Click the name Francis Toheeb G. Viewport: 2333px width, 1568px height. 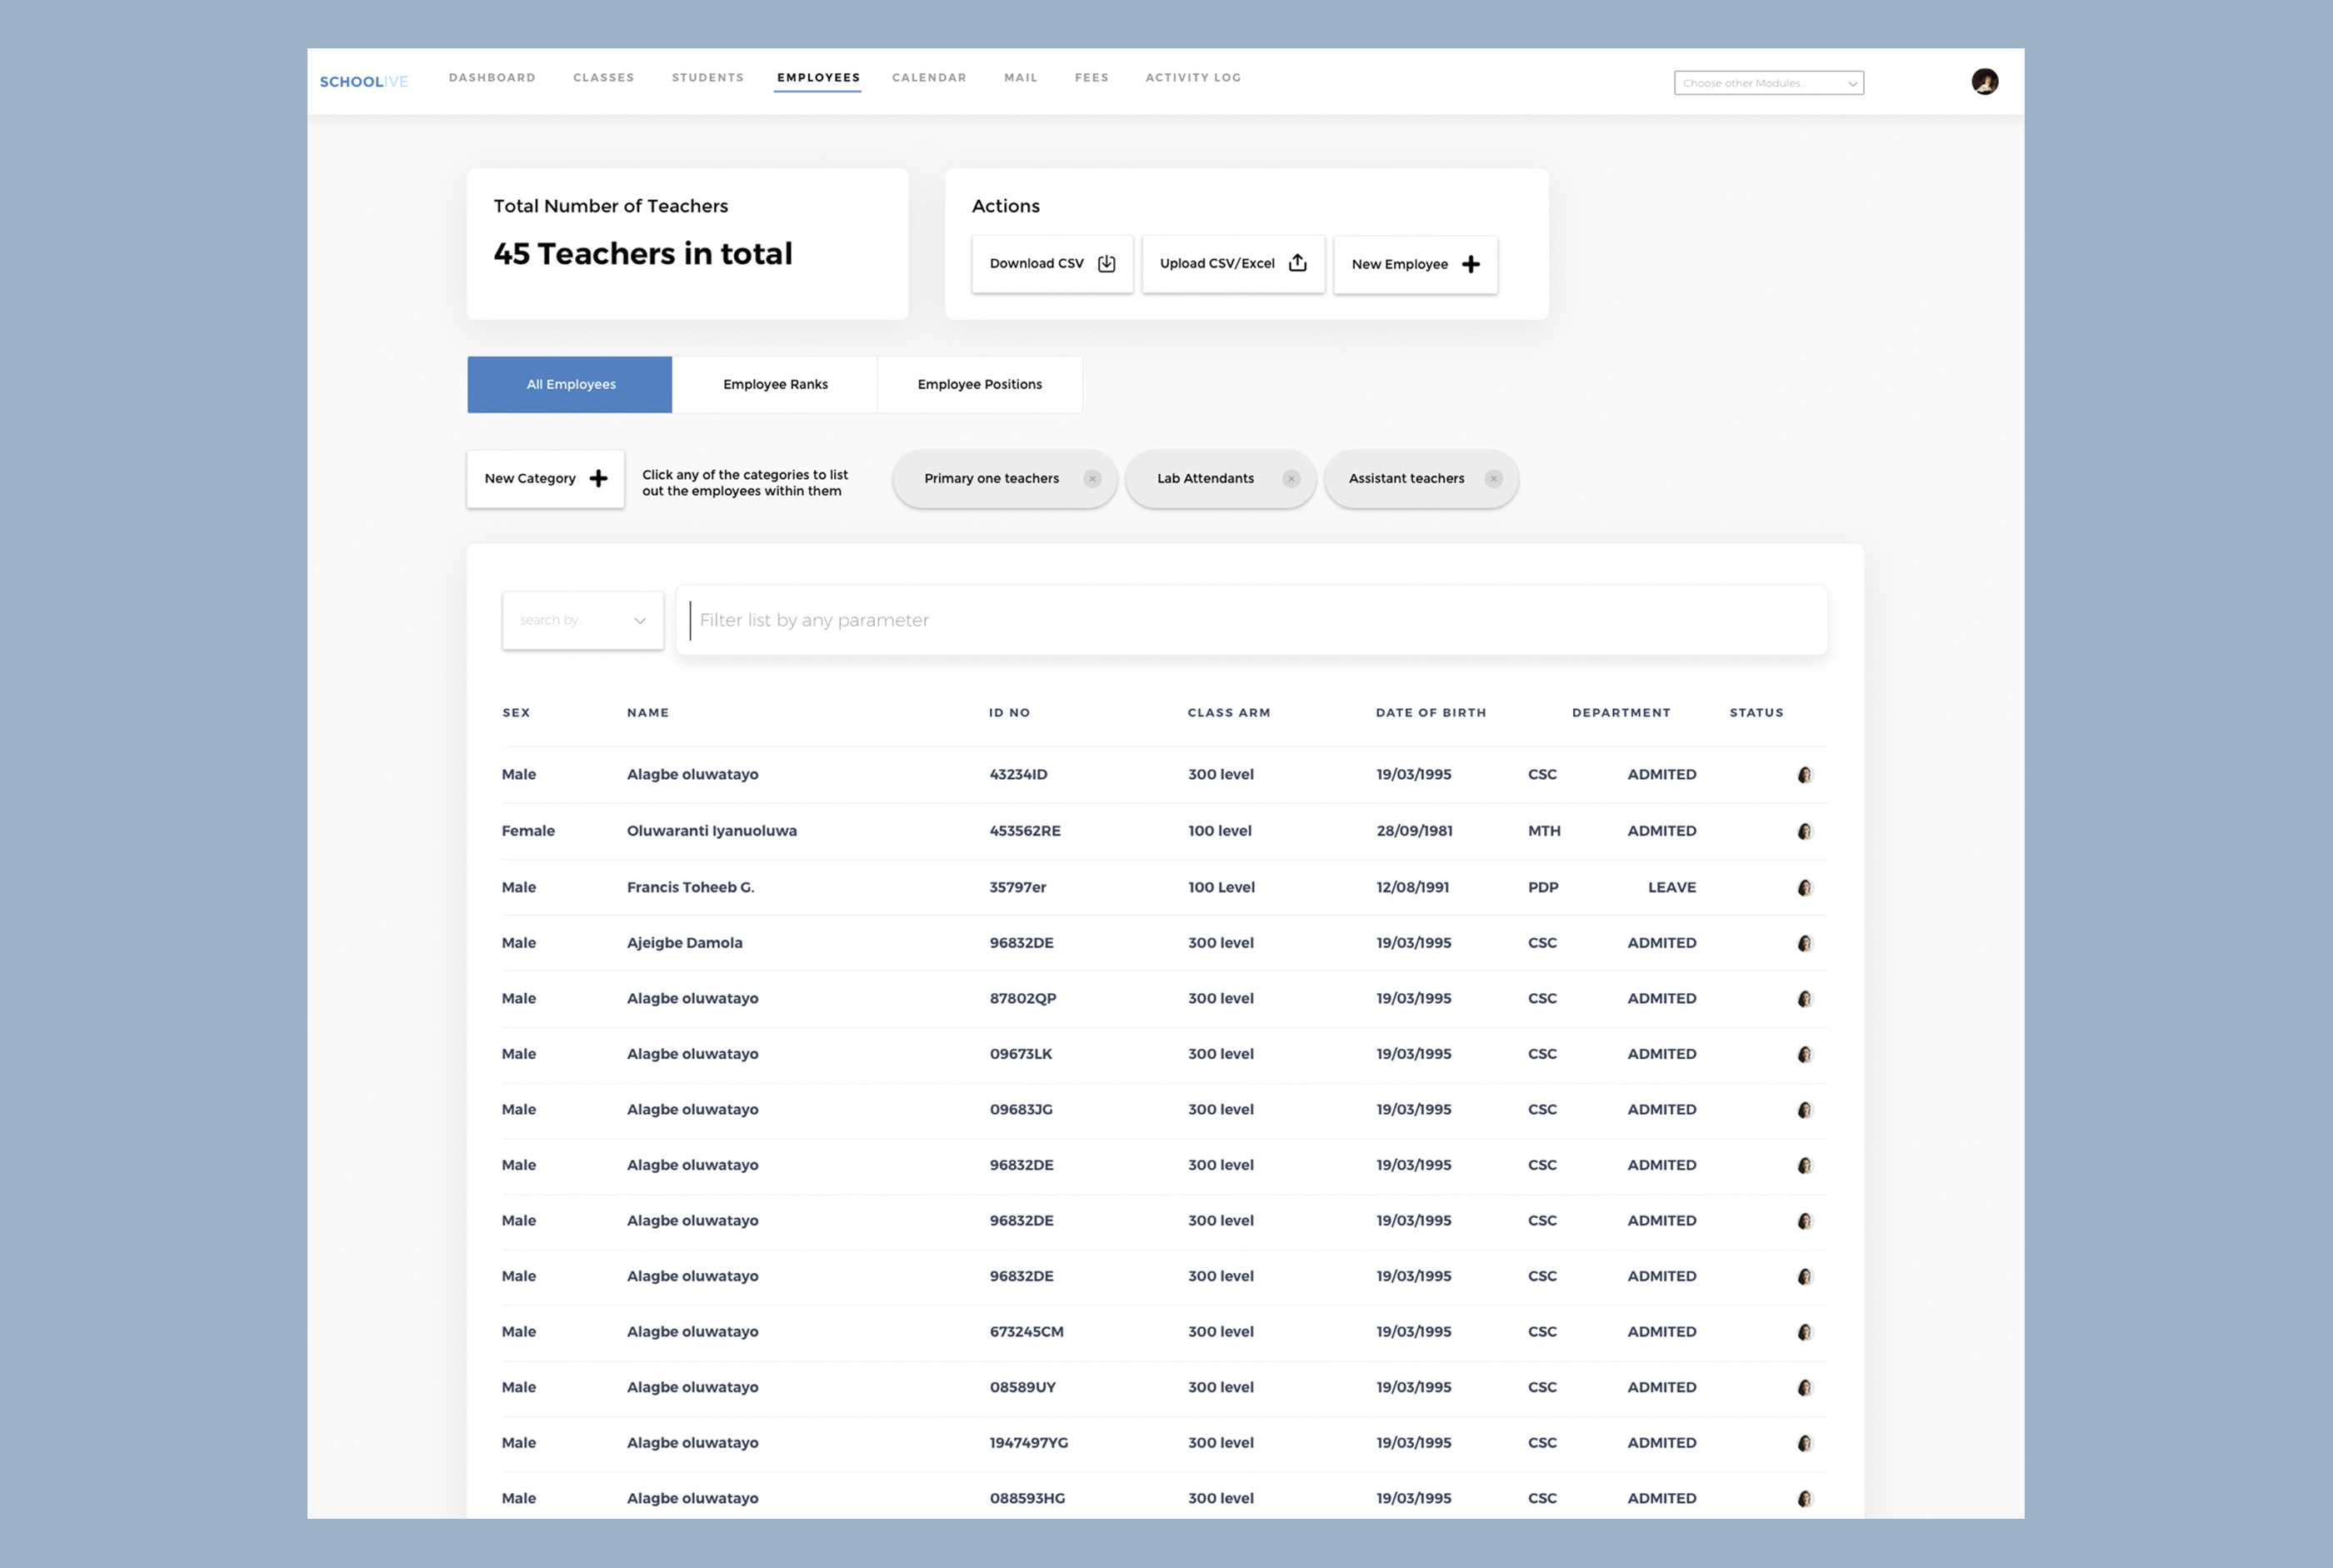tap(690, 888)
